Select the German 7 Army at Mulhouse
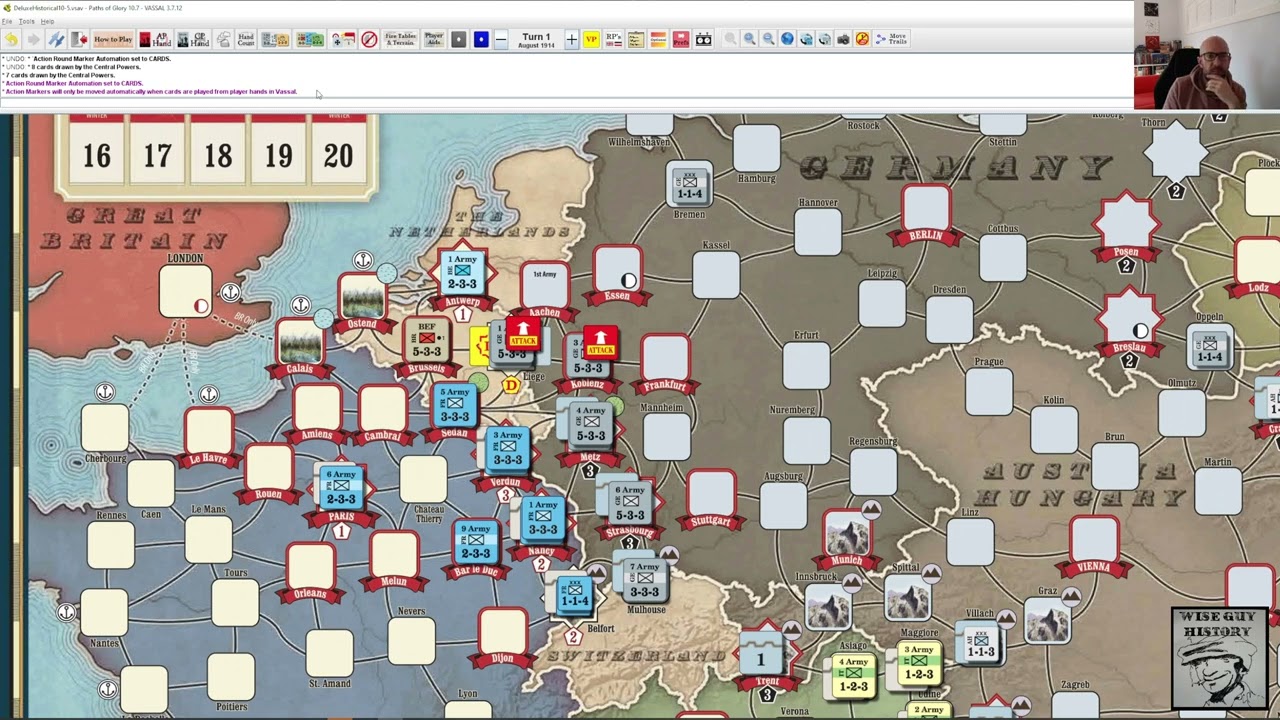Image resolution: width=1280 pixels, height=720 pixels. (x=644, y=581)
